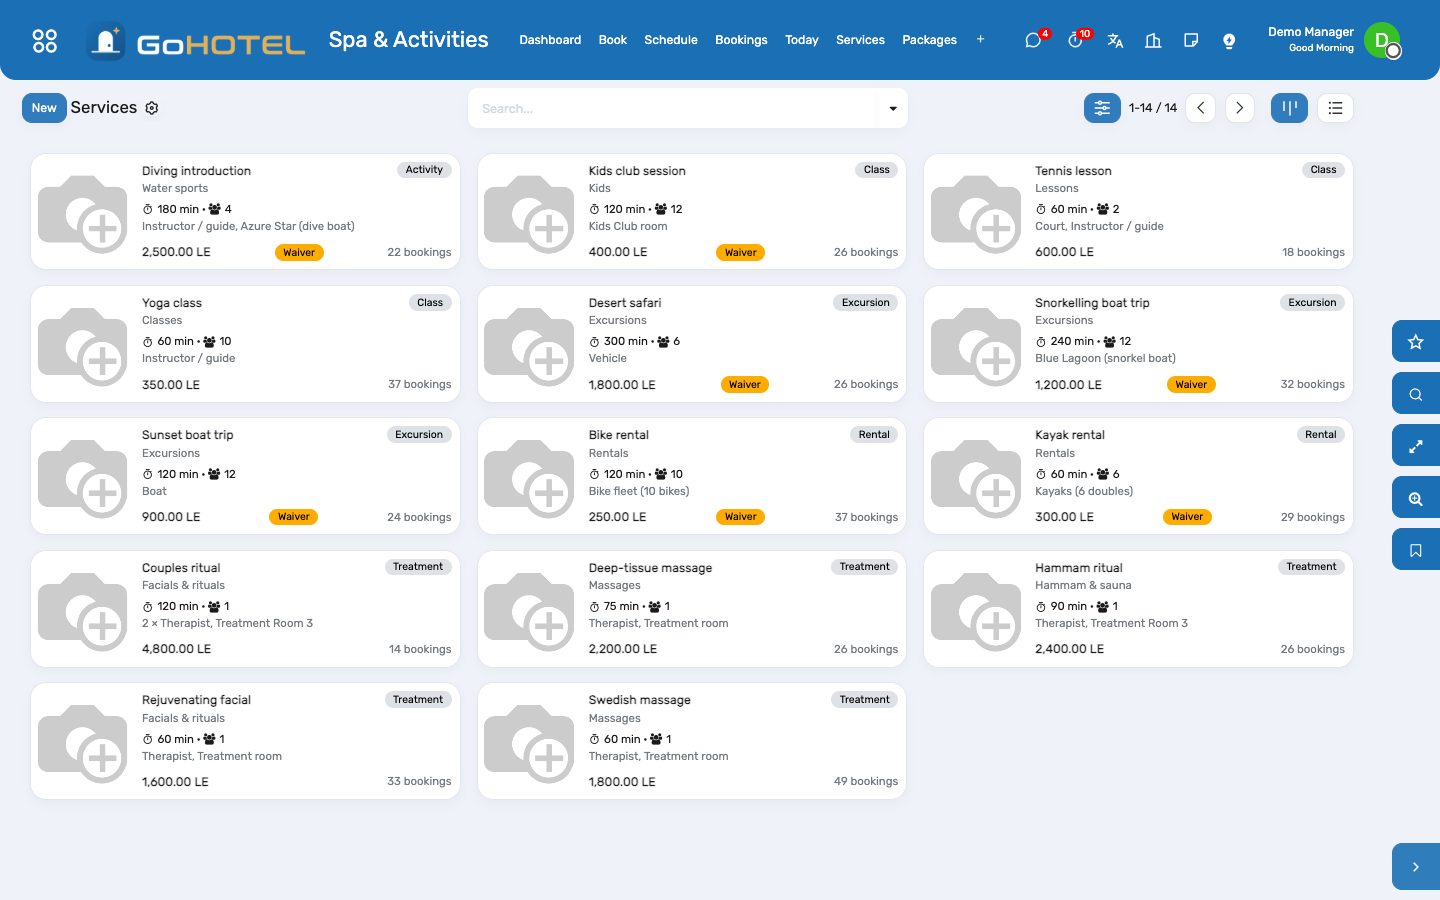Click the Spa & Activities title

point(408,40)
